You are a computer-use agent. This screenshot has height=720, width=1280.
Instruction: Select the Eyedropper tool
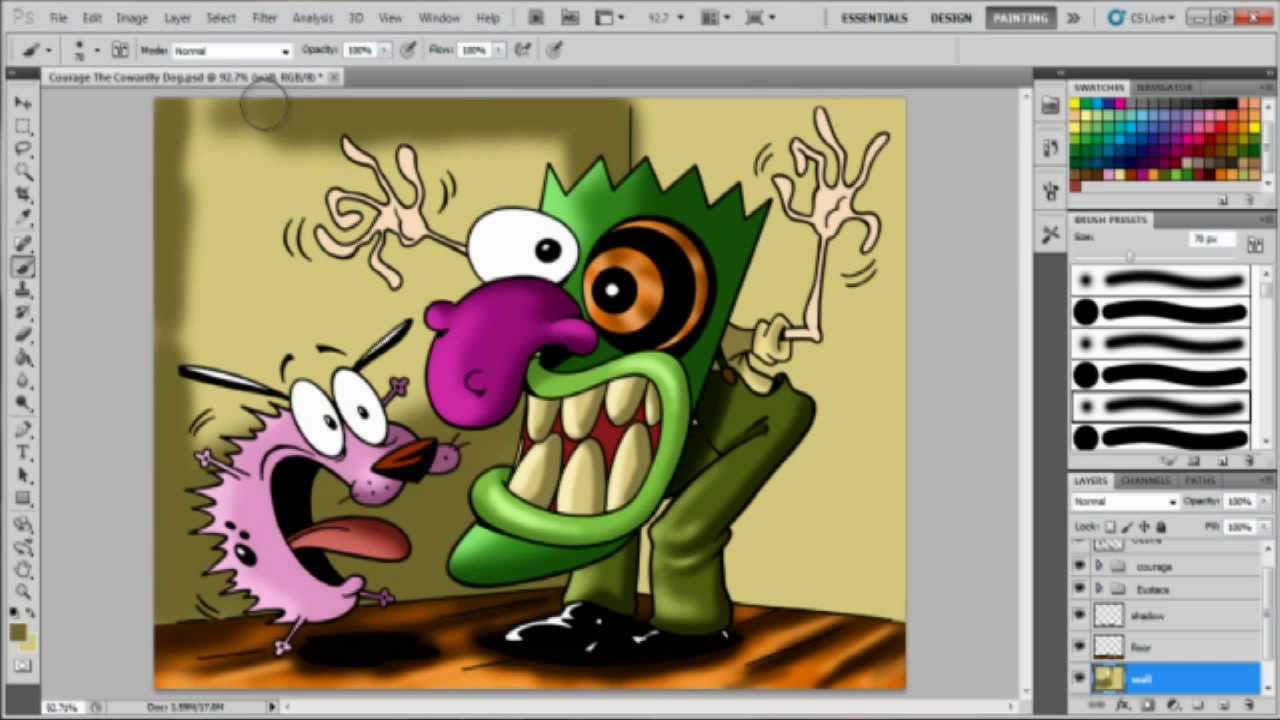coord(23,217)
